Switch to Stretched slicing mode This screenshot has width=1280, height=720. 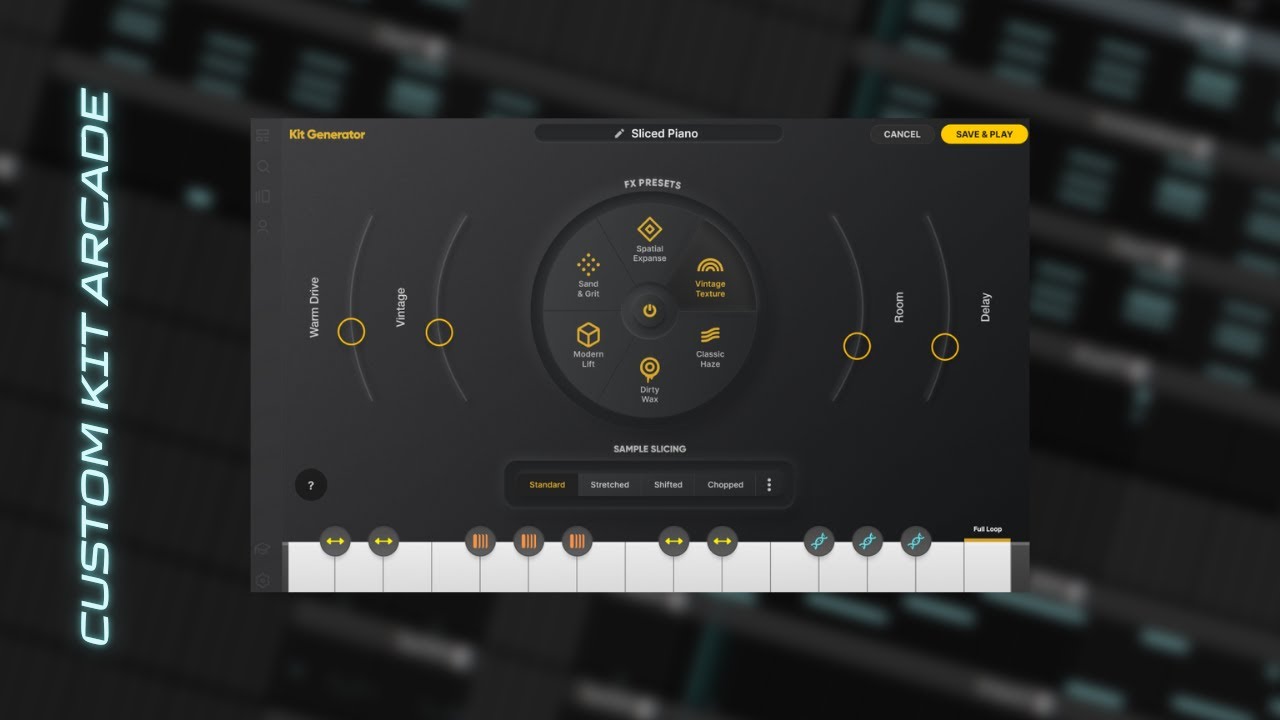(x=610, y=485)
